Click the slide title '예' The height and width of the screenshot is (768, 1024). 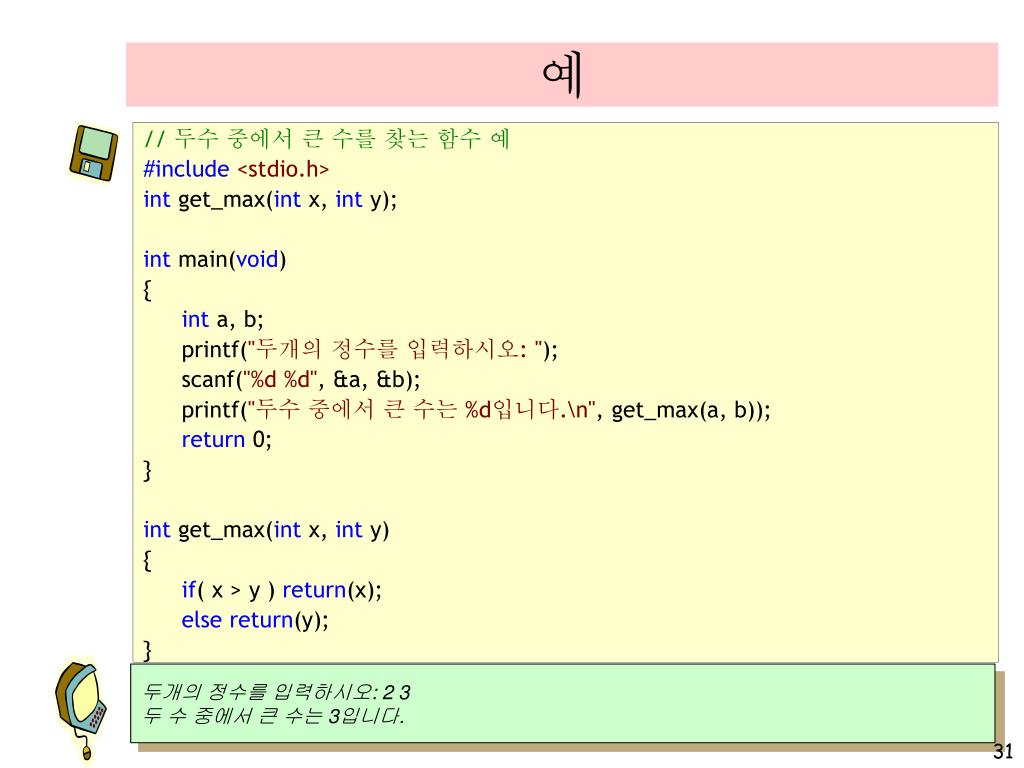[562, 75]
